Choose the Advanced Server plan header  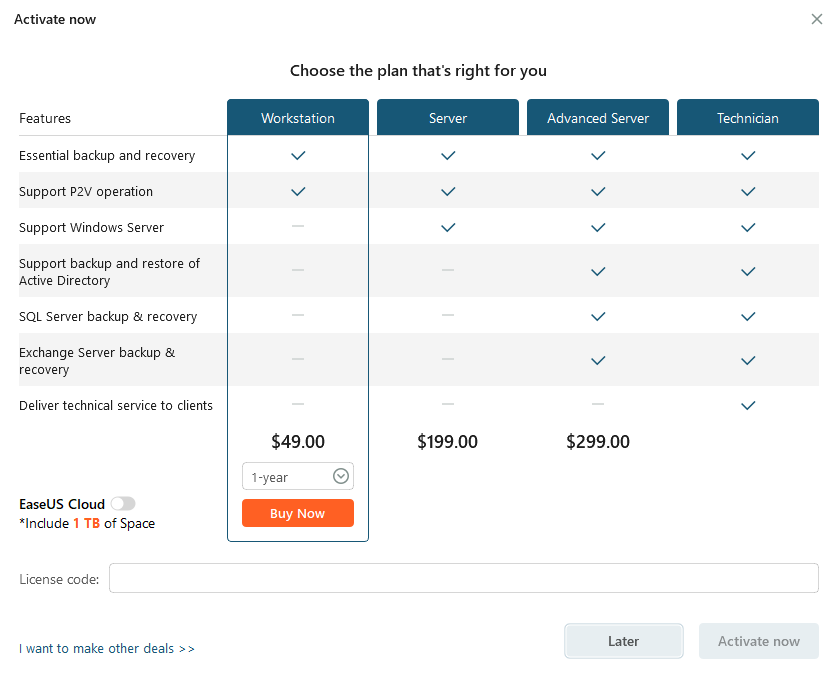598,117
